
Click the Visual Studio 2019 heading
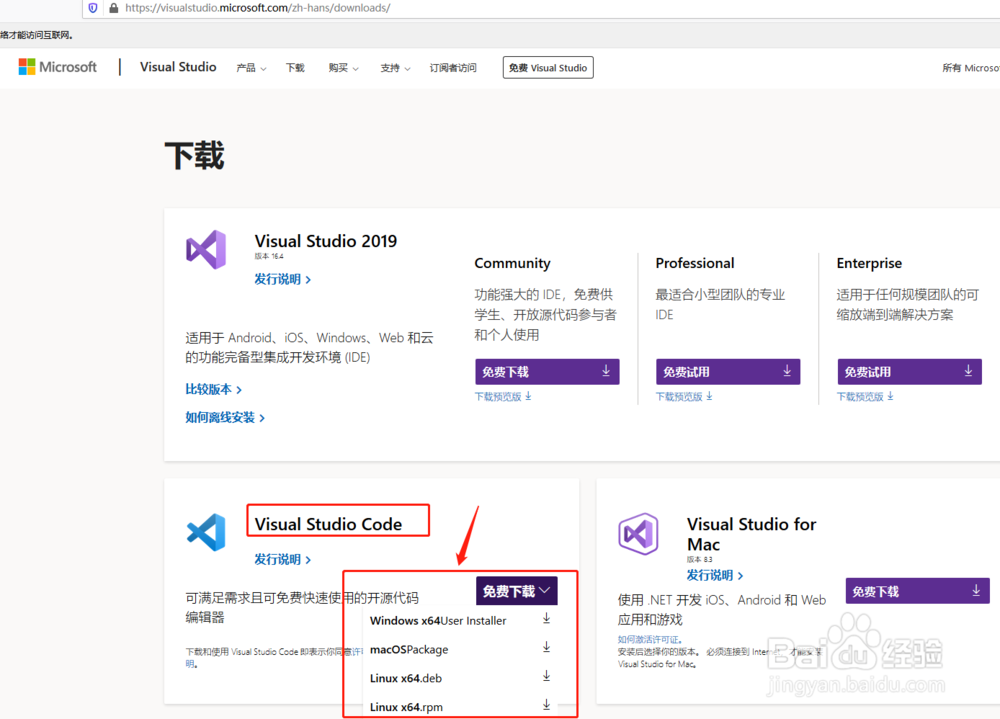326,241
